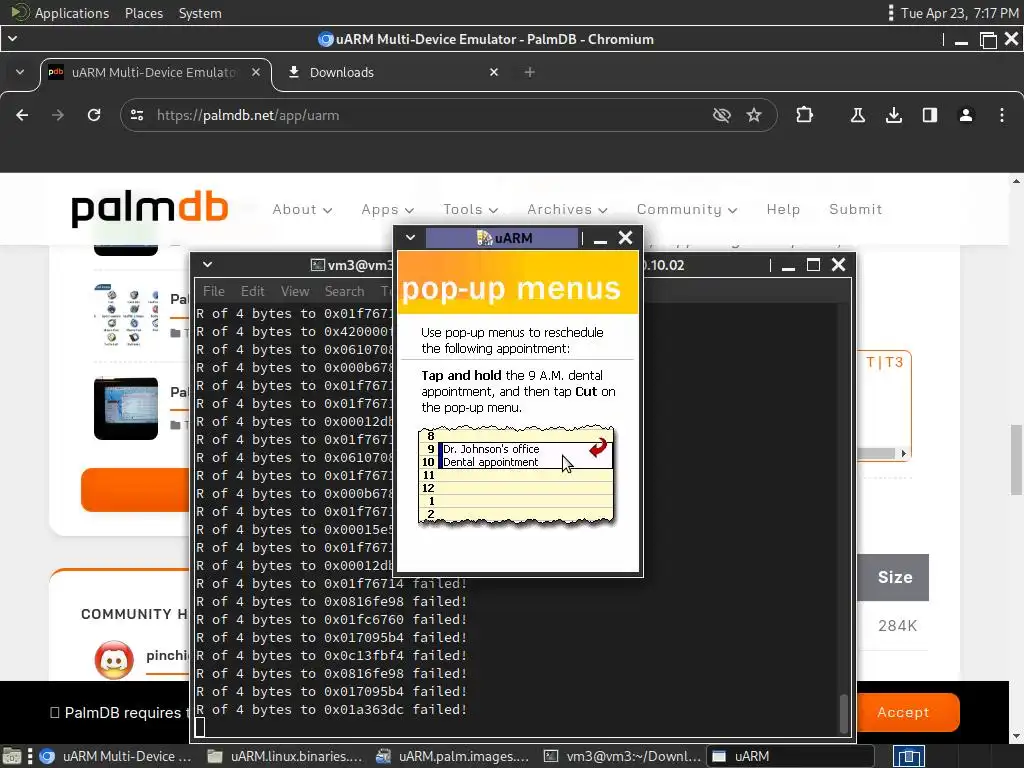The image size is (1024, 768).
Task: Click the pinchi user avatar
Action: pyautogui.click(x=114, y=660)
